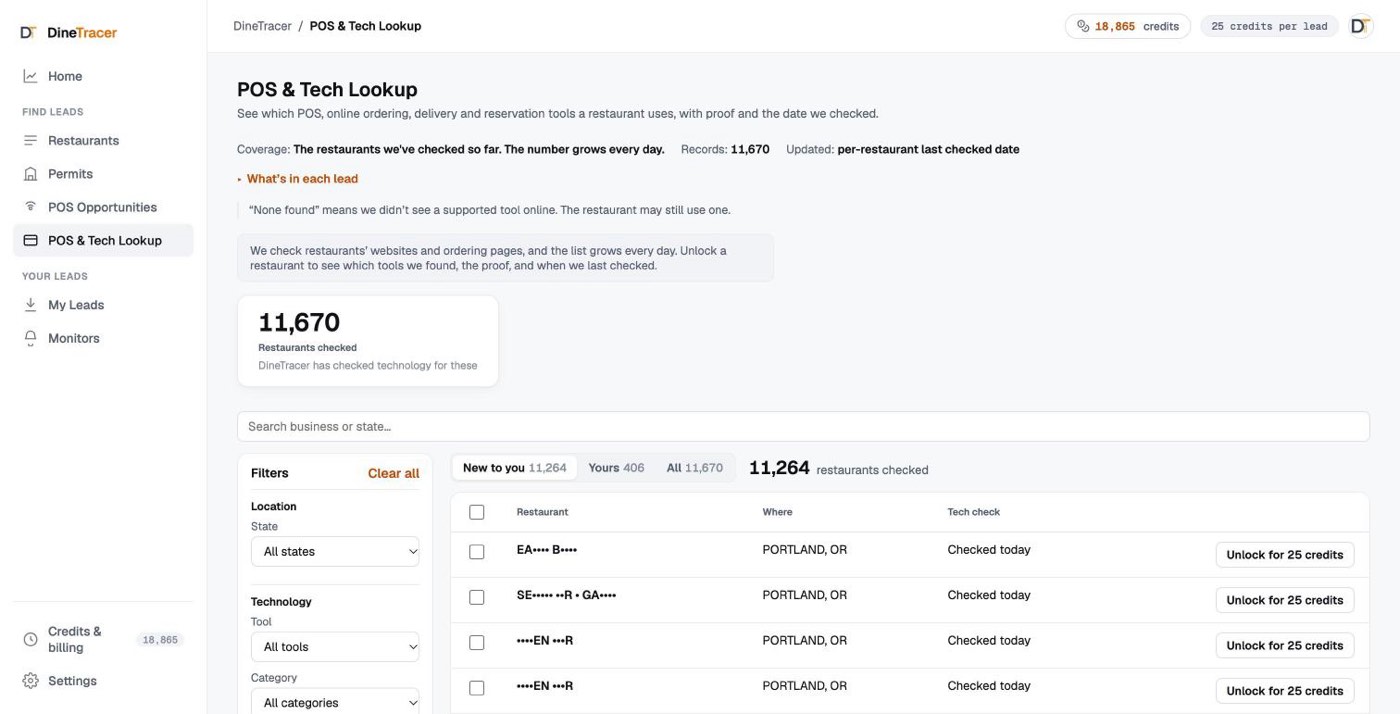Unlock SE•••••• ••R • GA•••• for 25 credits
Viewport: 1400px width, 714px height.
(1285, 600)
